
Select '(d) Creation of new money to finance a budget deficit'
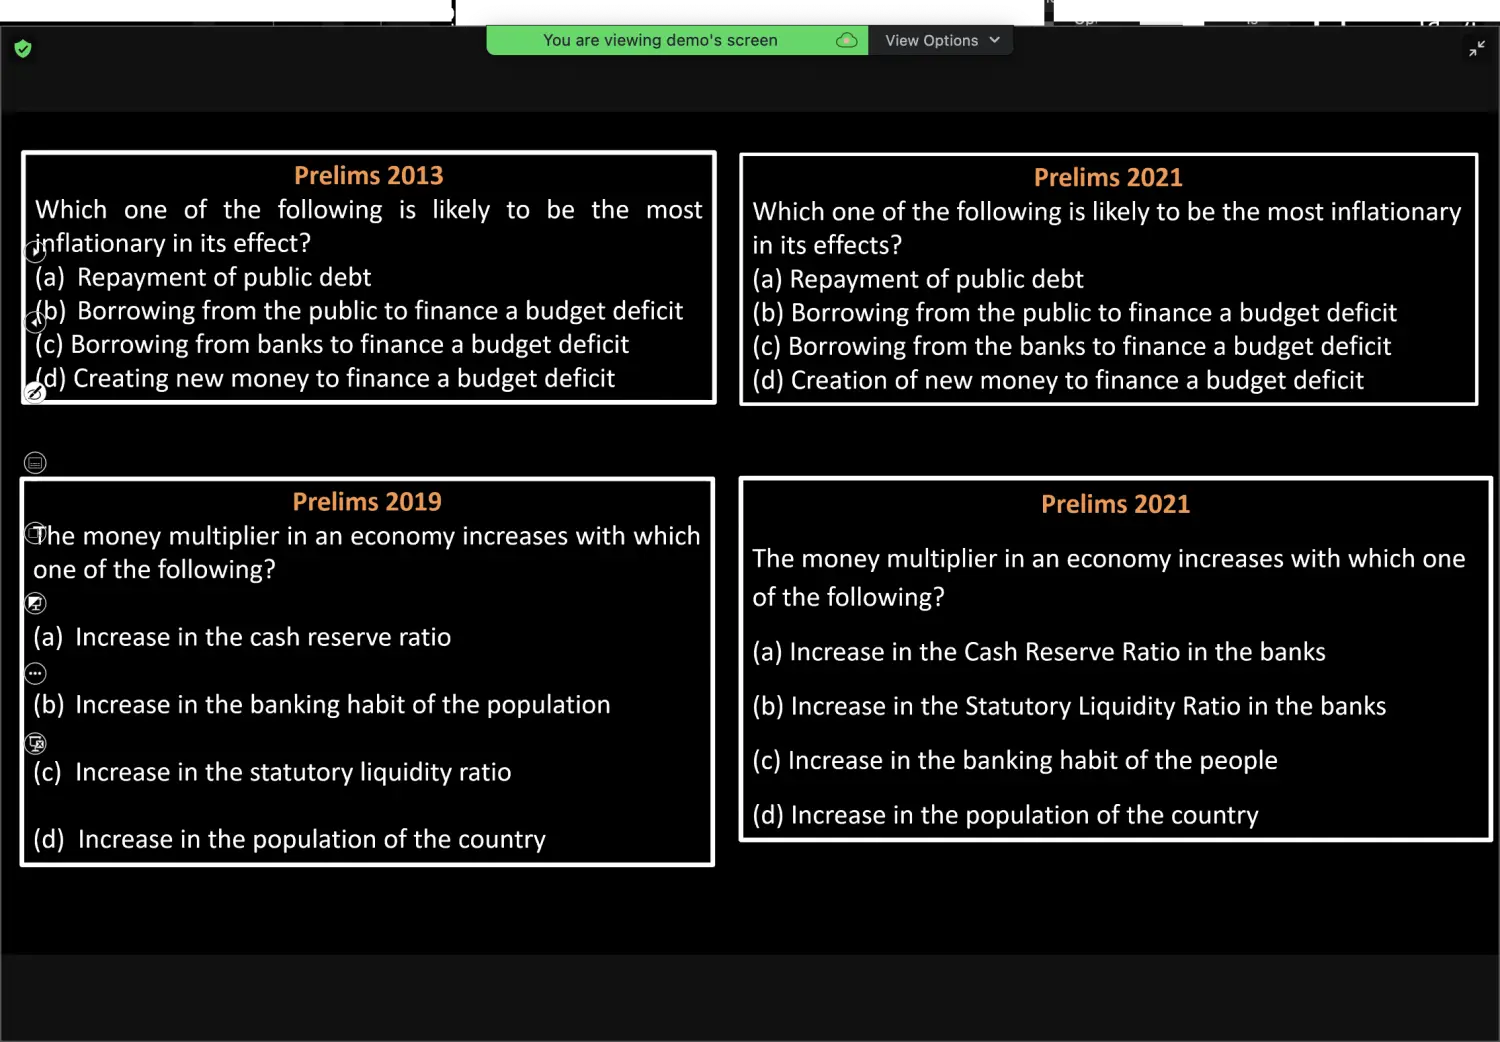(1058, 381)
